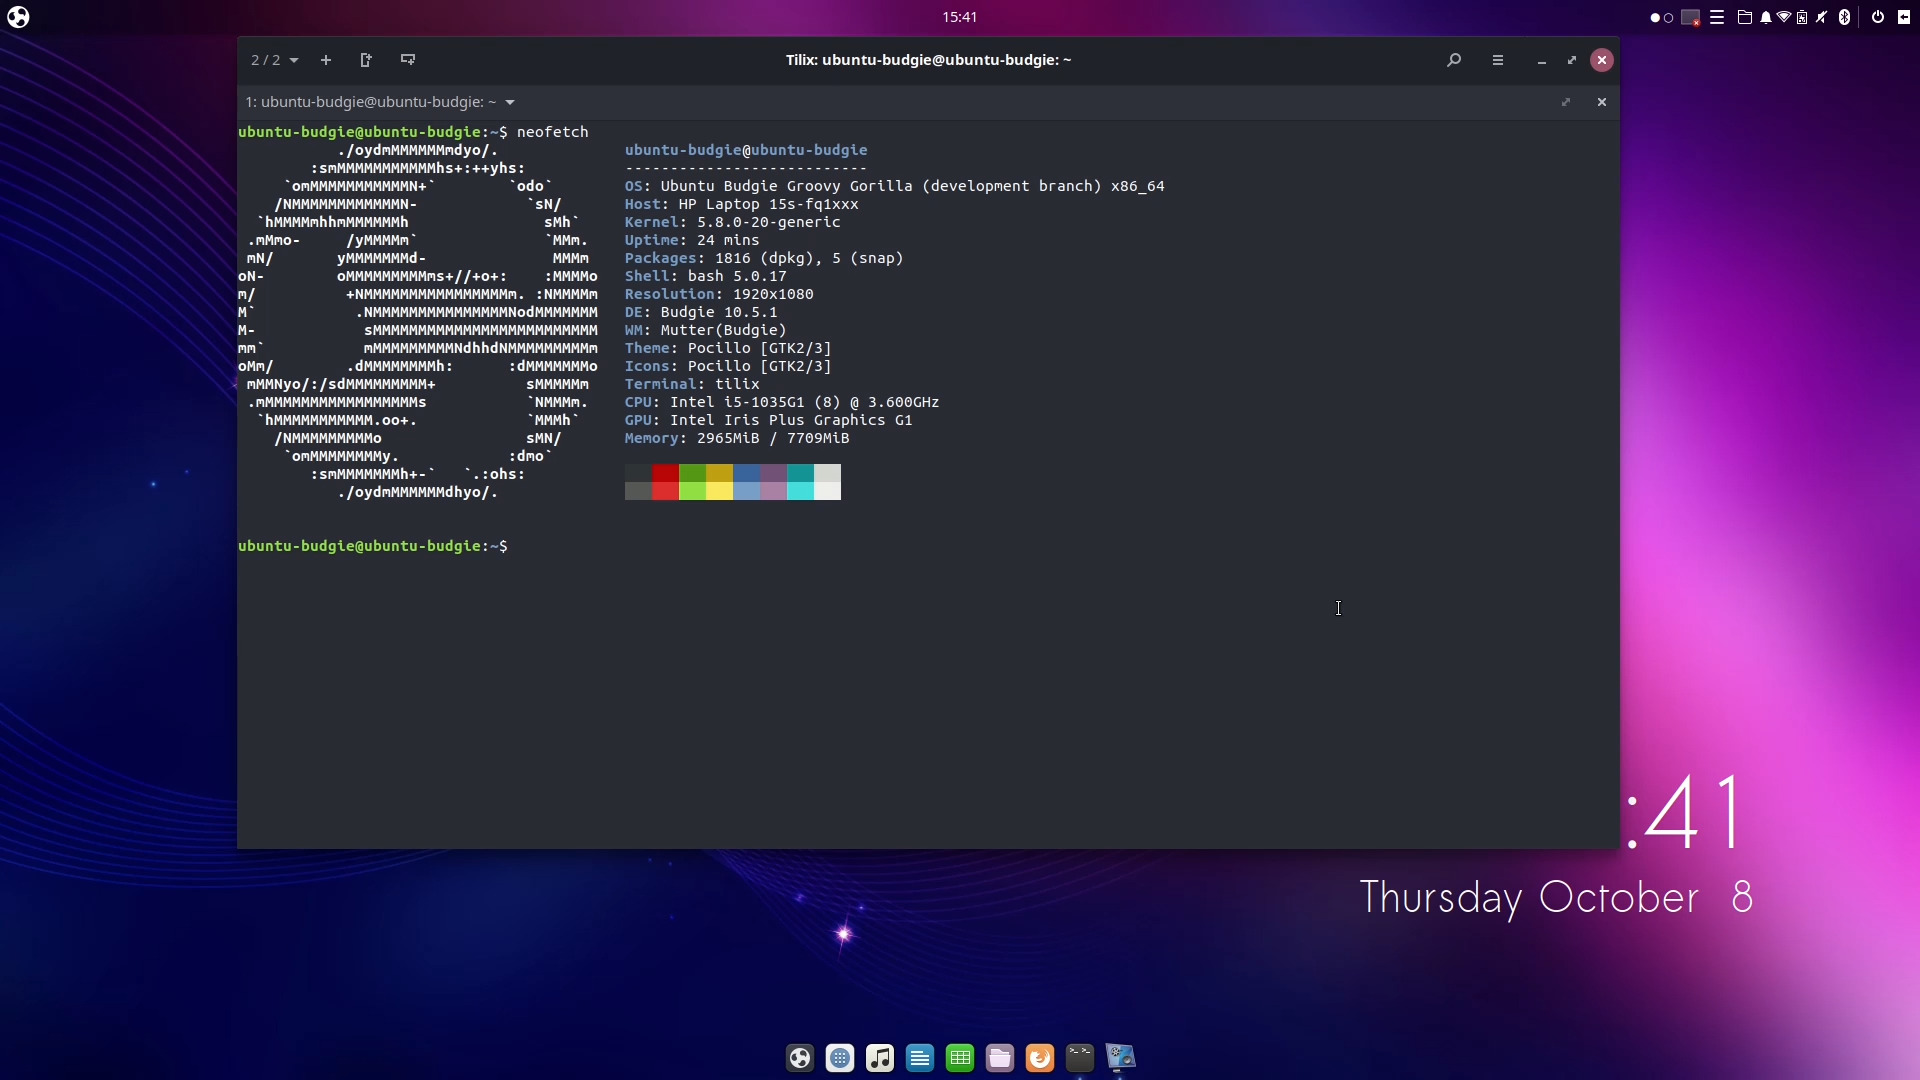1920x1080 pixels.
Task: Maximize the current terminal pane
Action: click(x=1566, y=101)
